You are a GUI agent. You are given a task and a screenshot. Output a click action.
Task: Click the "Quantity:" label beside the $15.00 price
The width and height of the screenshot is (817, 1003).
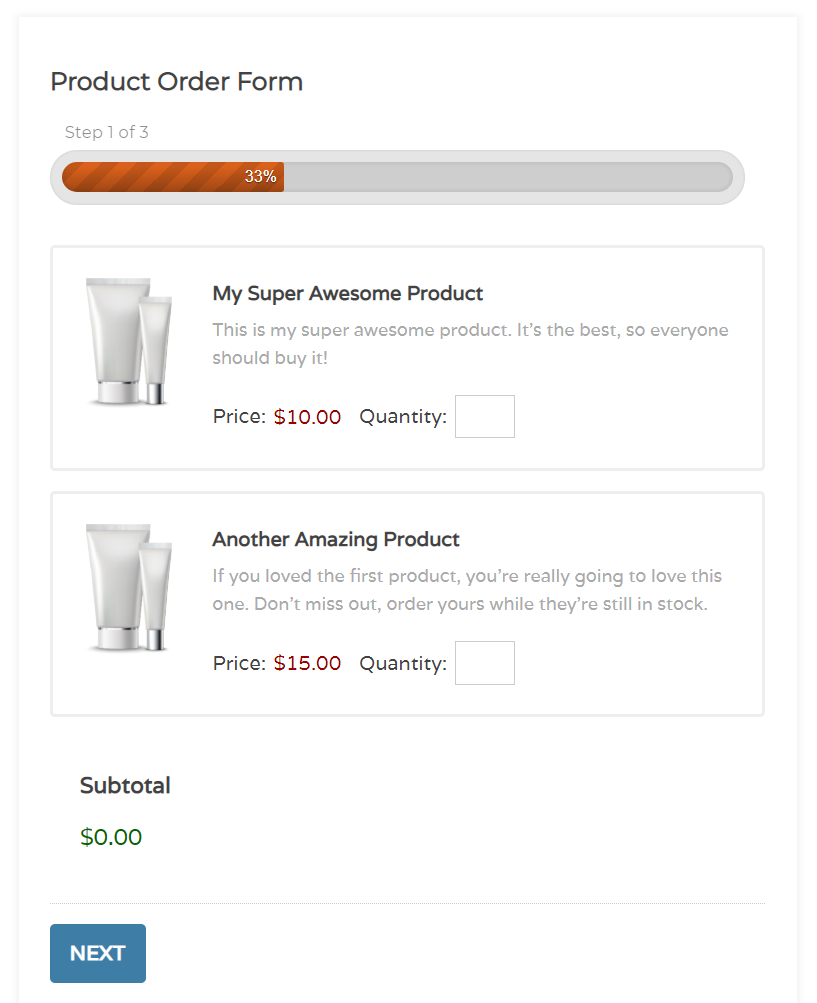point(403,663)
